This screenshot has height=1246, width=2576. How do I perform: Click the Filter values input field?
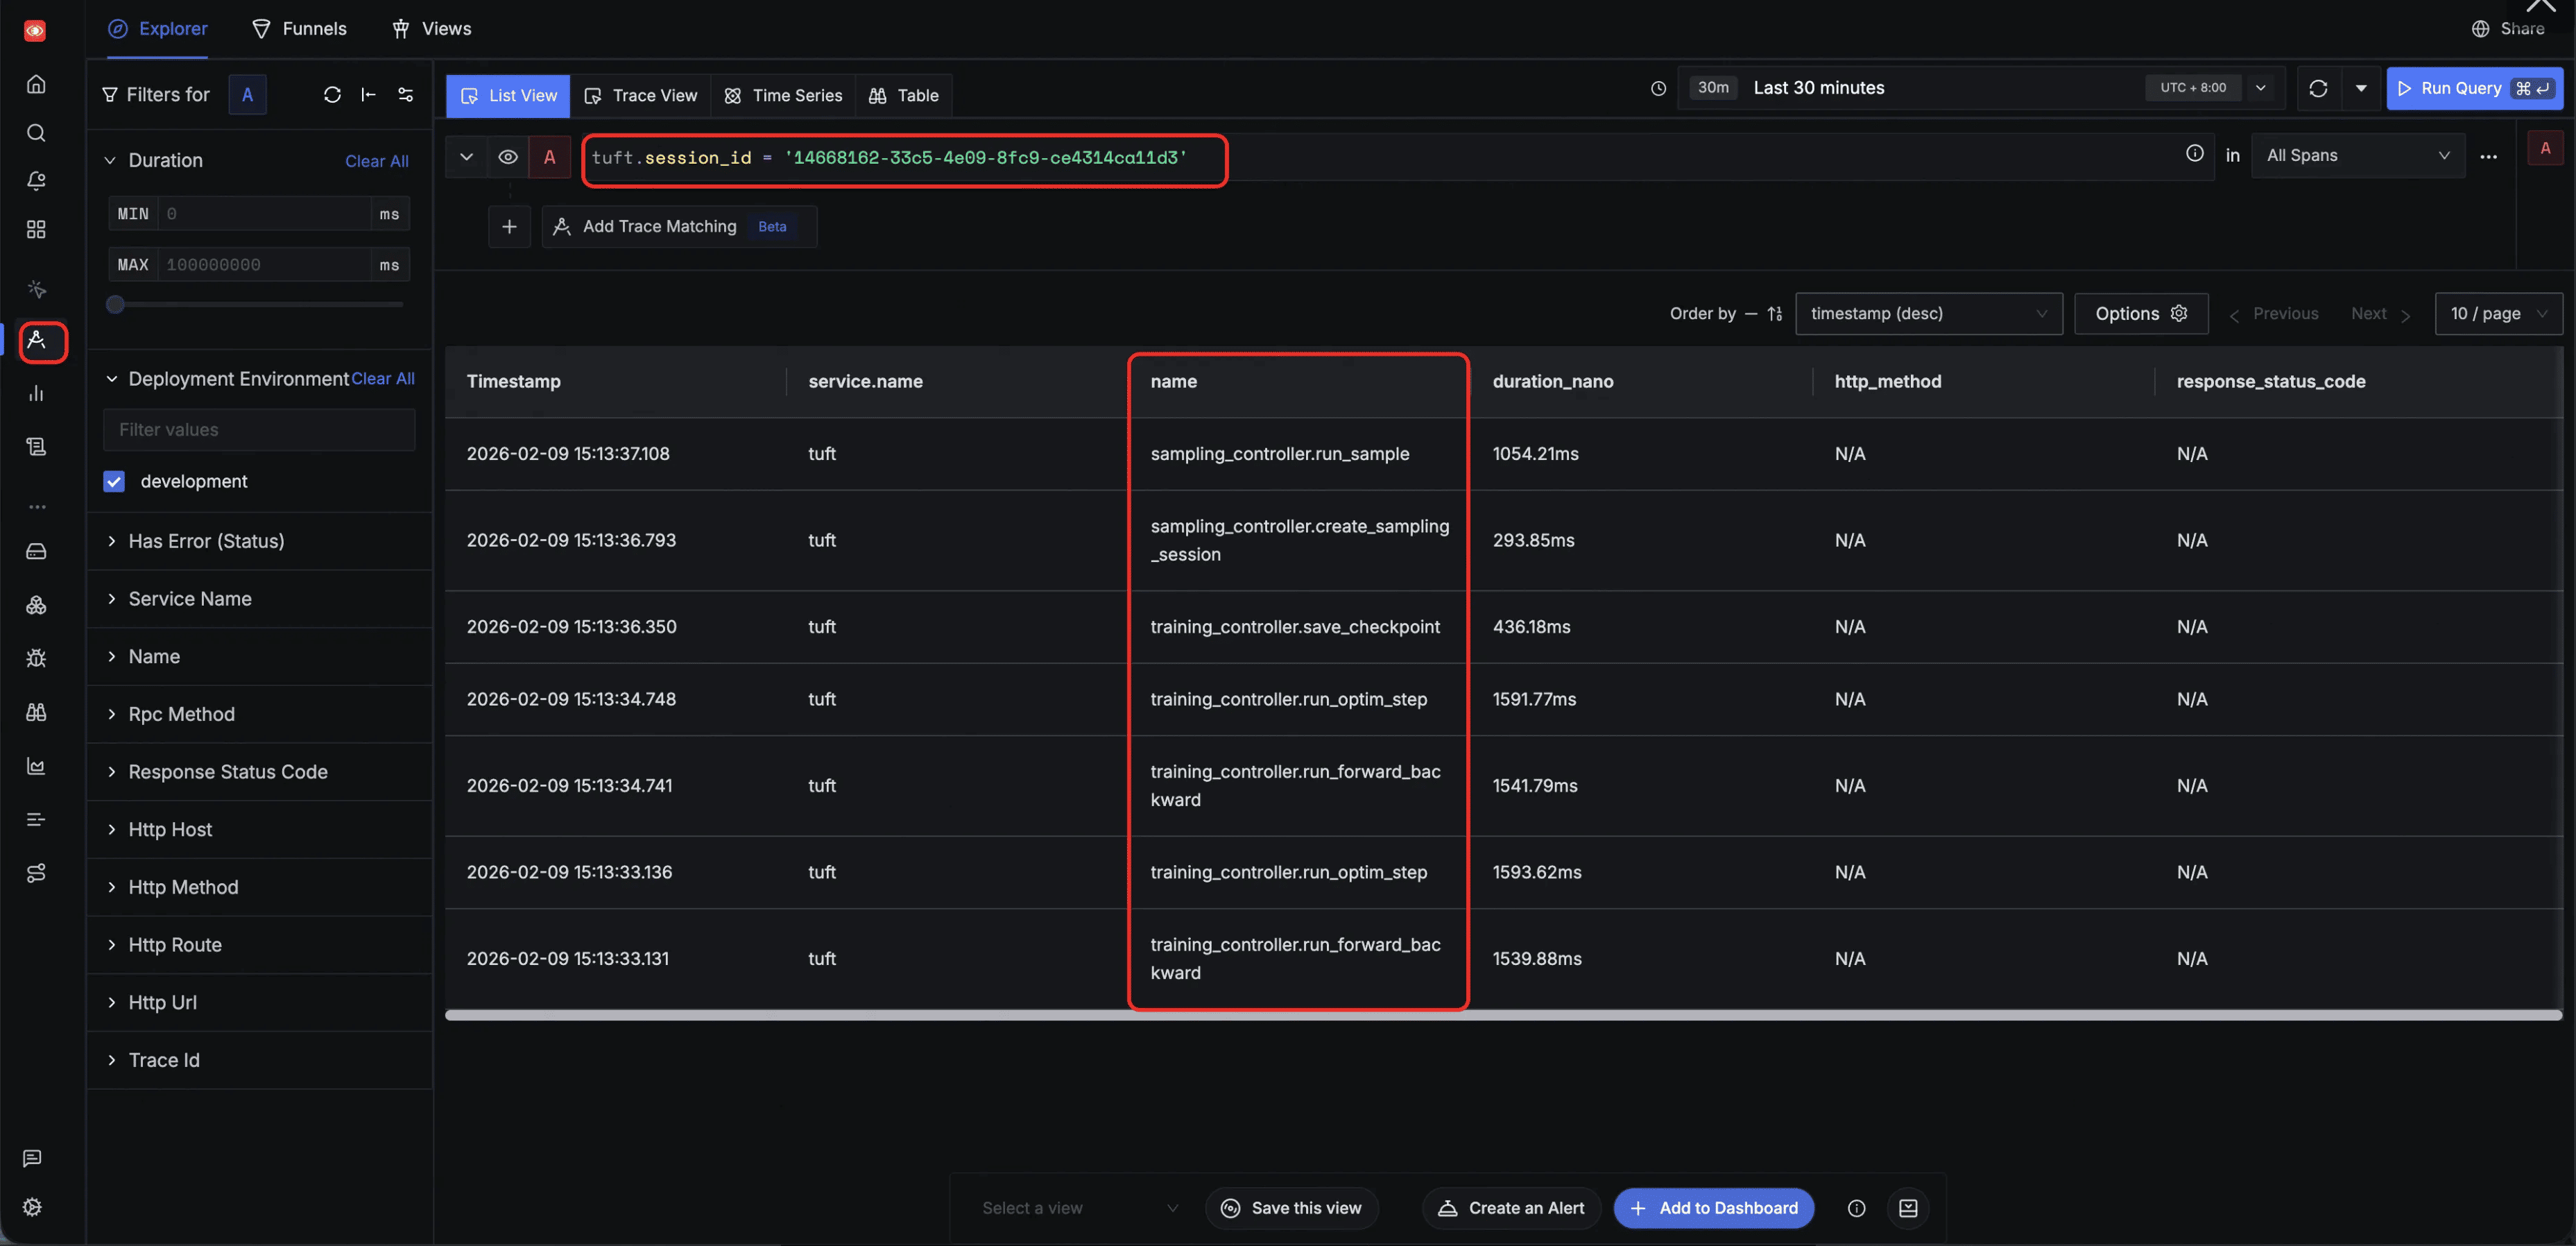259,429
